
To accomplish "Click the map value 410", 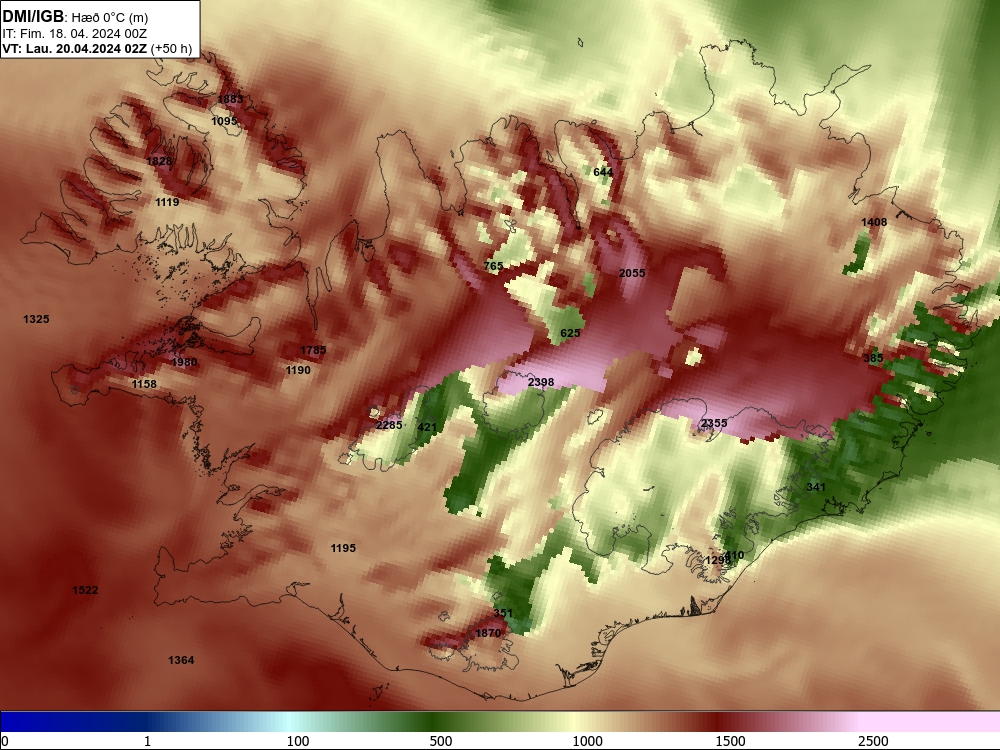I will coord(735,555).
